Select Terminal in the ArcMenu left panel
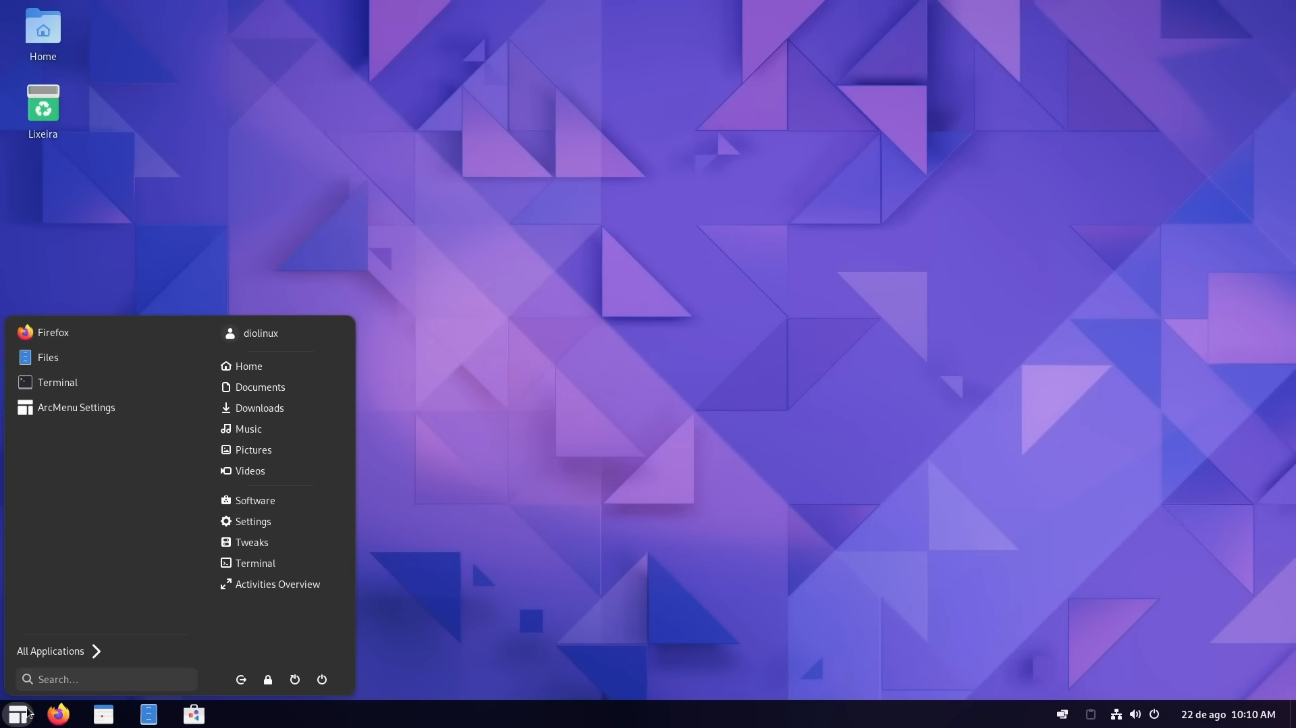The height and width of the screenshot is (728, 1296). pyautogui.click(x=56, y=382)
